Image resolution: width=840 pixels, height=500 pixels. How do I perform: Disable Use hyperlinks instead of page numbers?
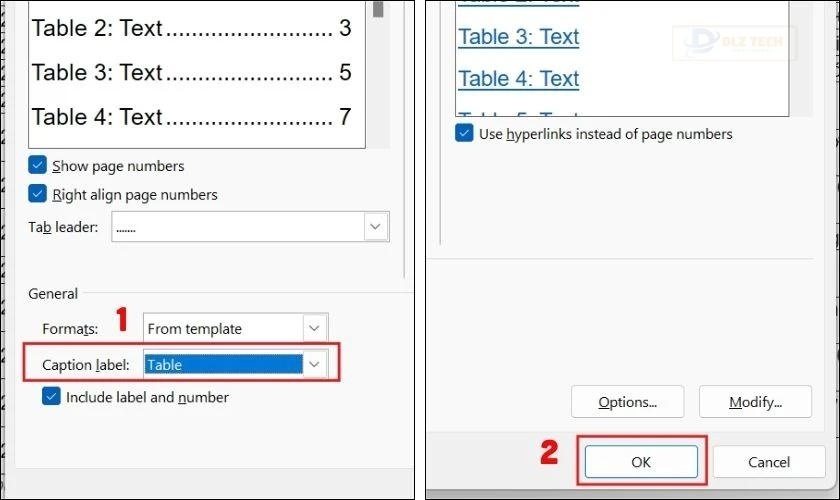pyautogui.click(x=464, y=133)
